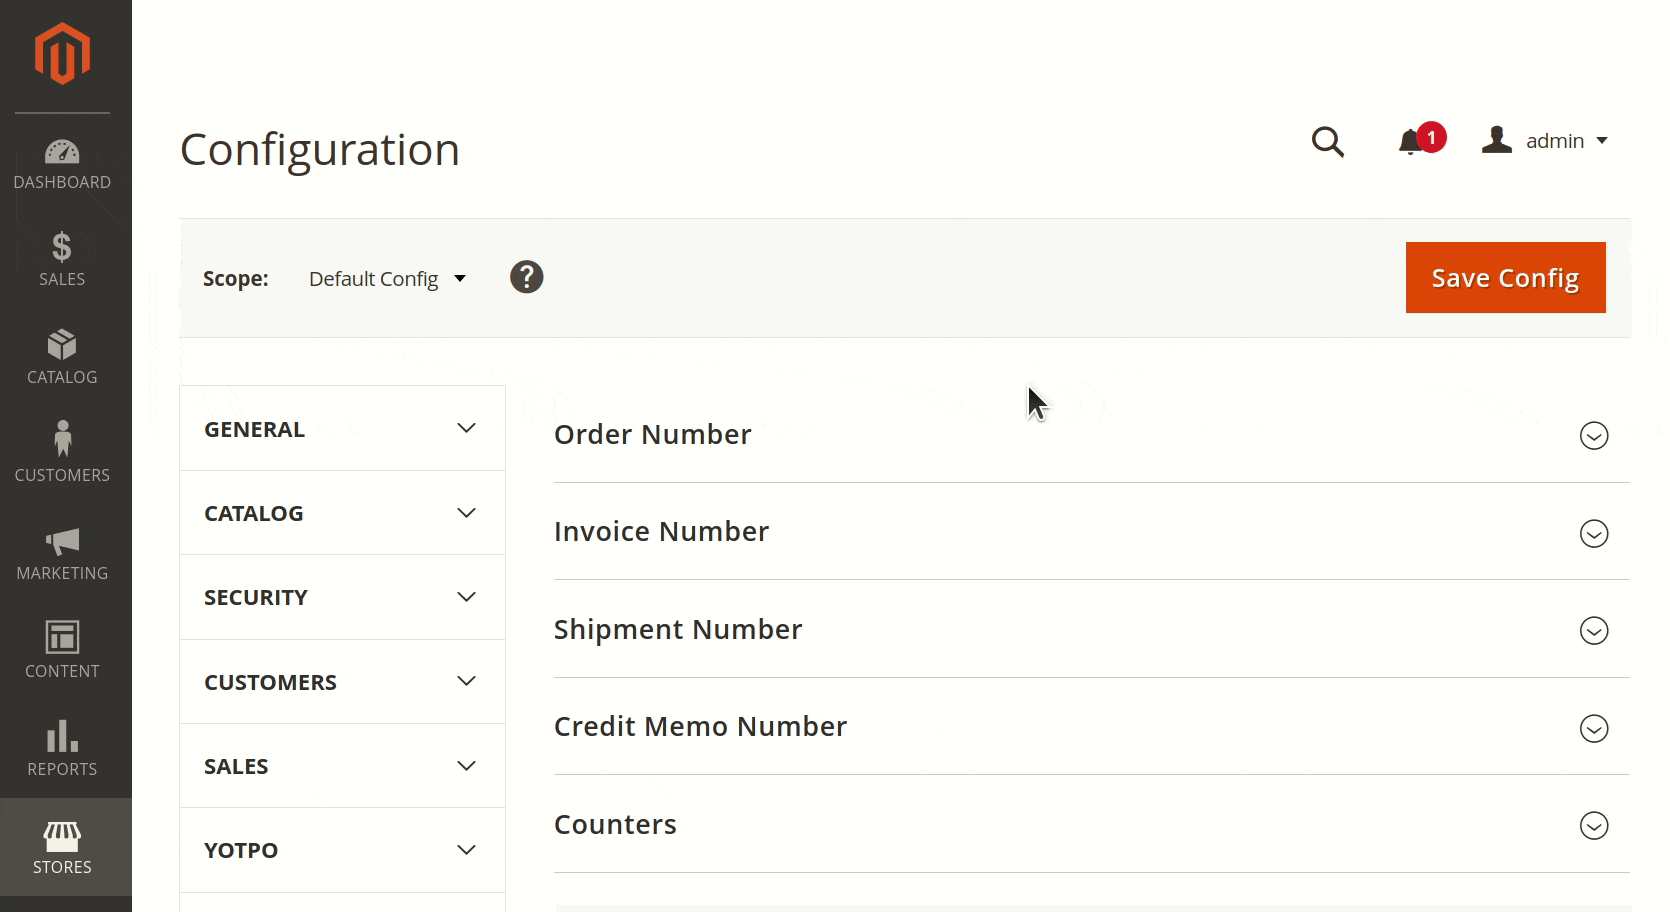
Task: Expand the YOTPO menu section
Action: pos(340,849)
